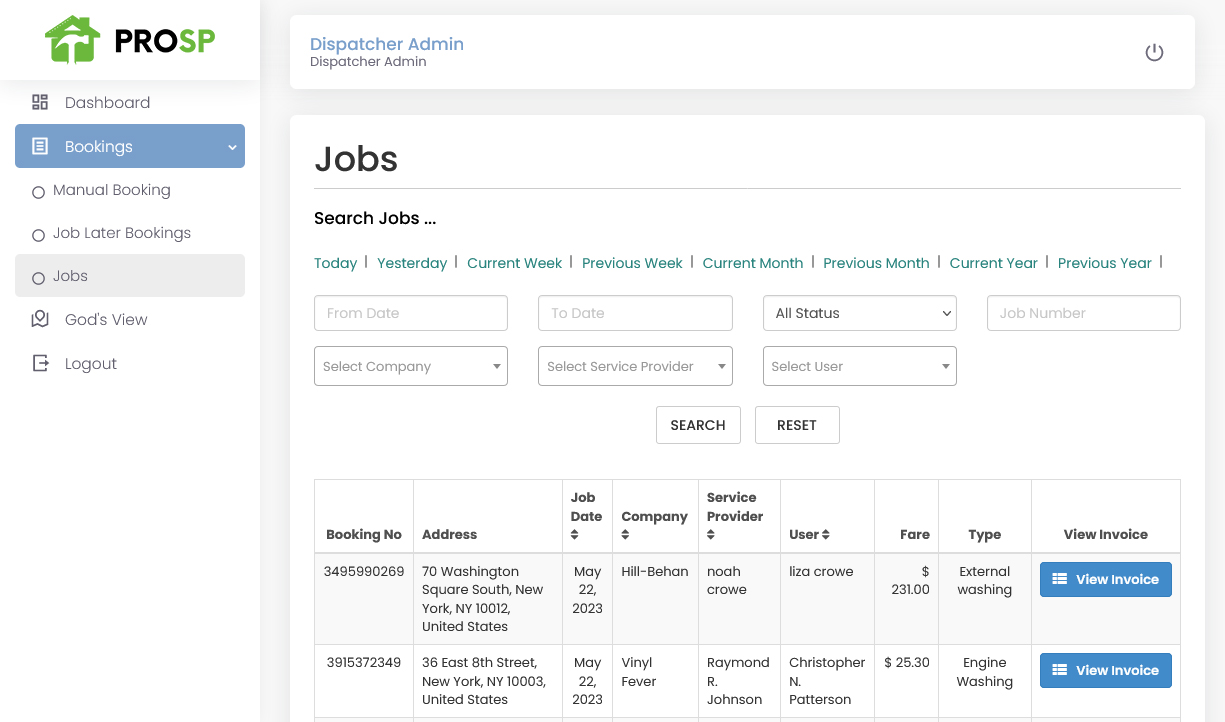Click the SEARCH button
This screenshot has width=1225, height=722.
click(698, 425)
